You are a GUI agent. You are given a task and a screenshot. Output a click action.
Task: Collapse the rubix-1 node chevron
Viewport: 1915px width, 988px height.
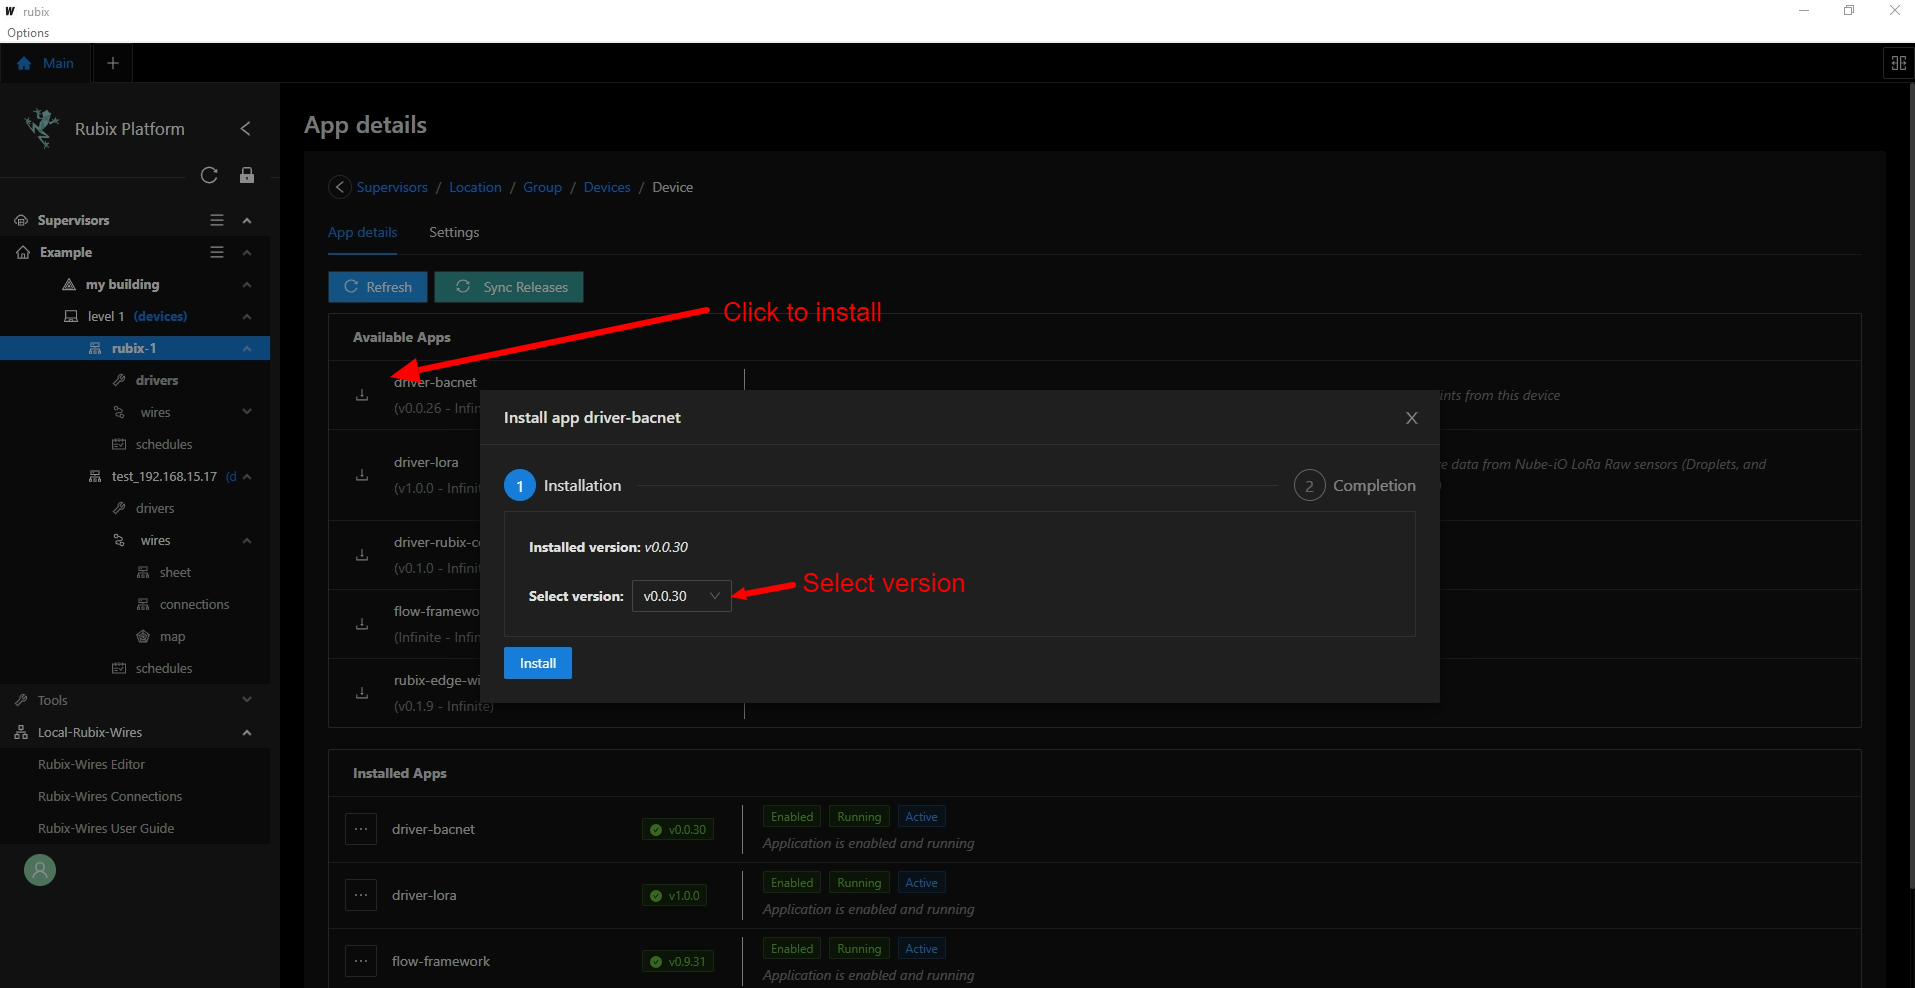coord(247,348)
